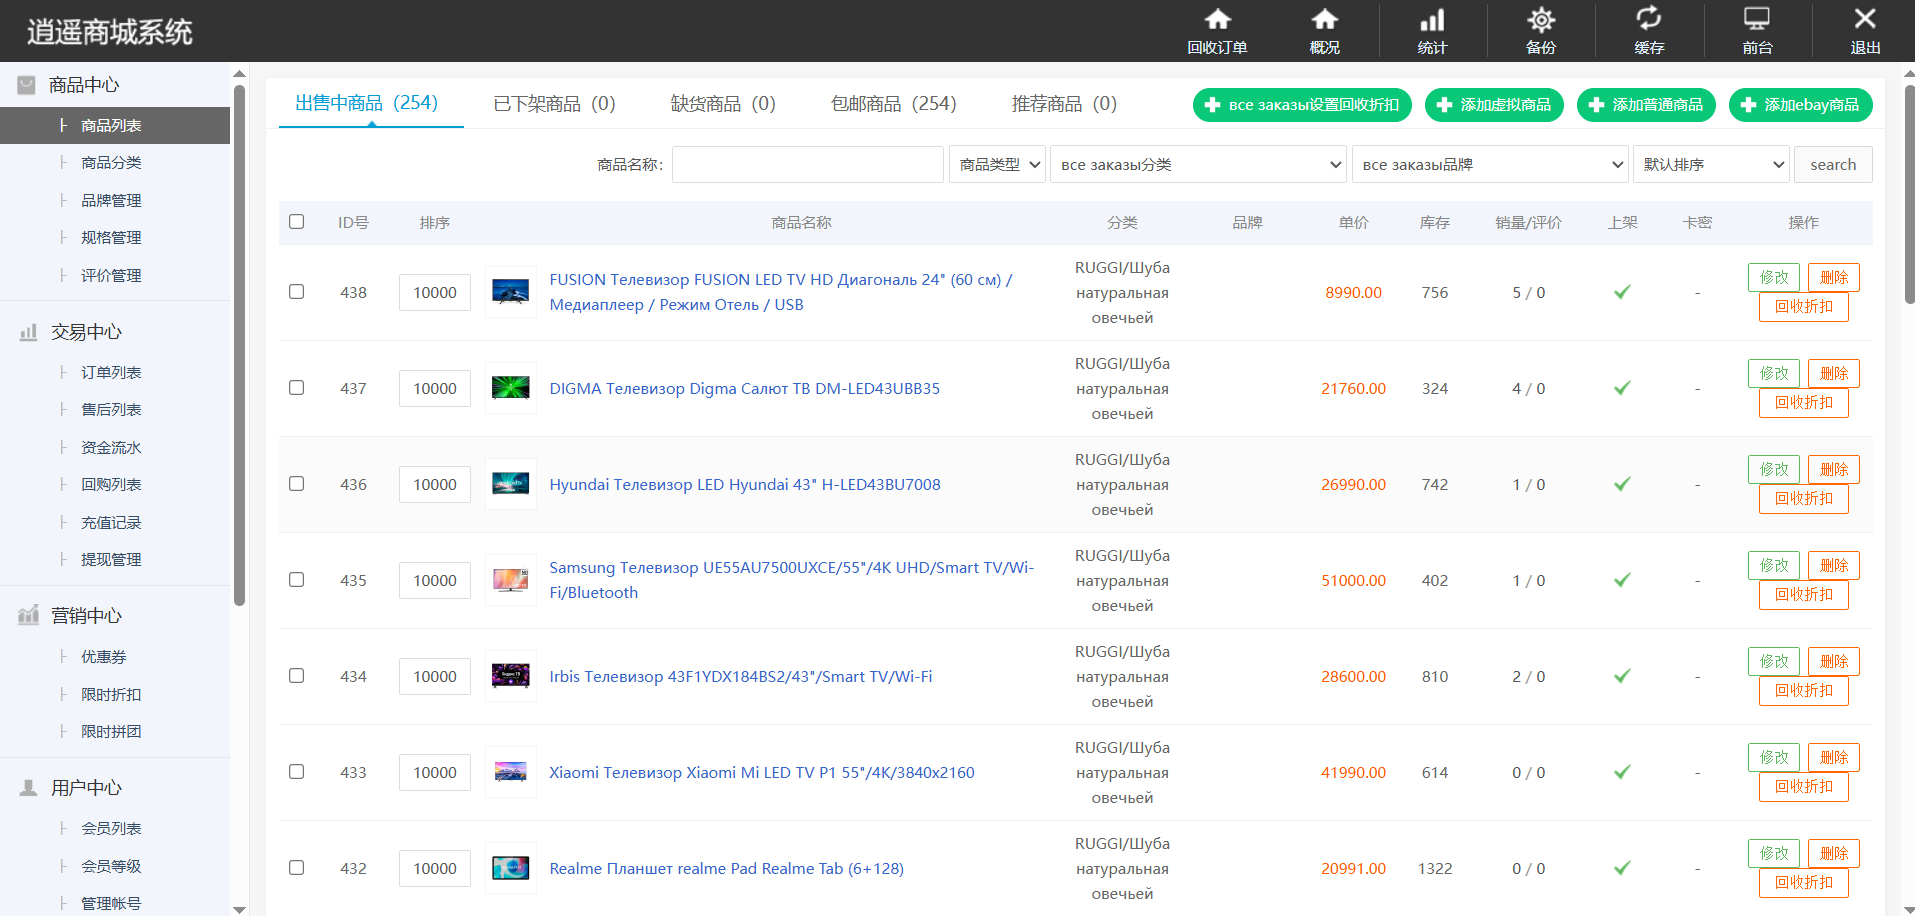Open 订单列表 in the sidebar

(111, 373)
